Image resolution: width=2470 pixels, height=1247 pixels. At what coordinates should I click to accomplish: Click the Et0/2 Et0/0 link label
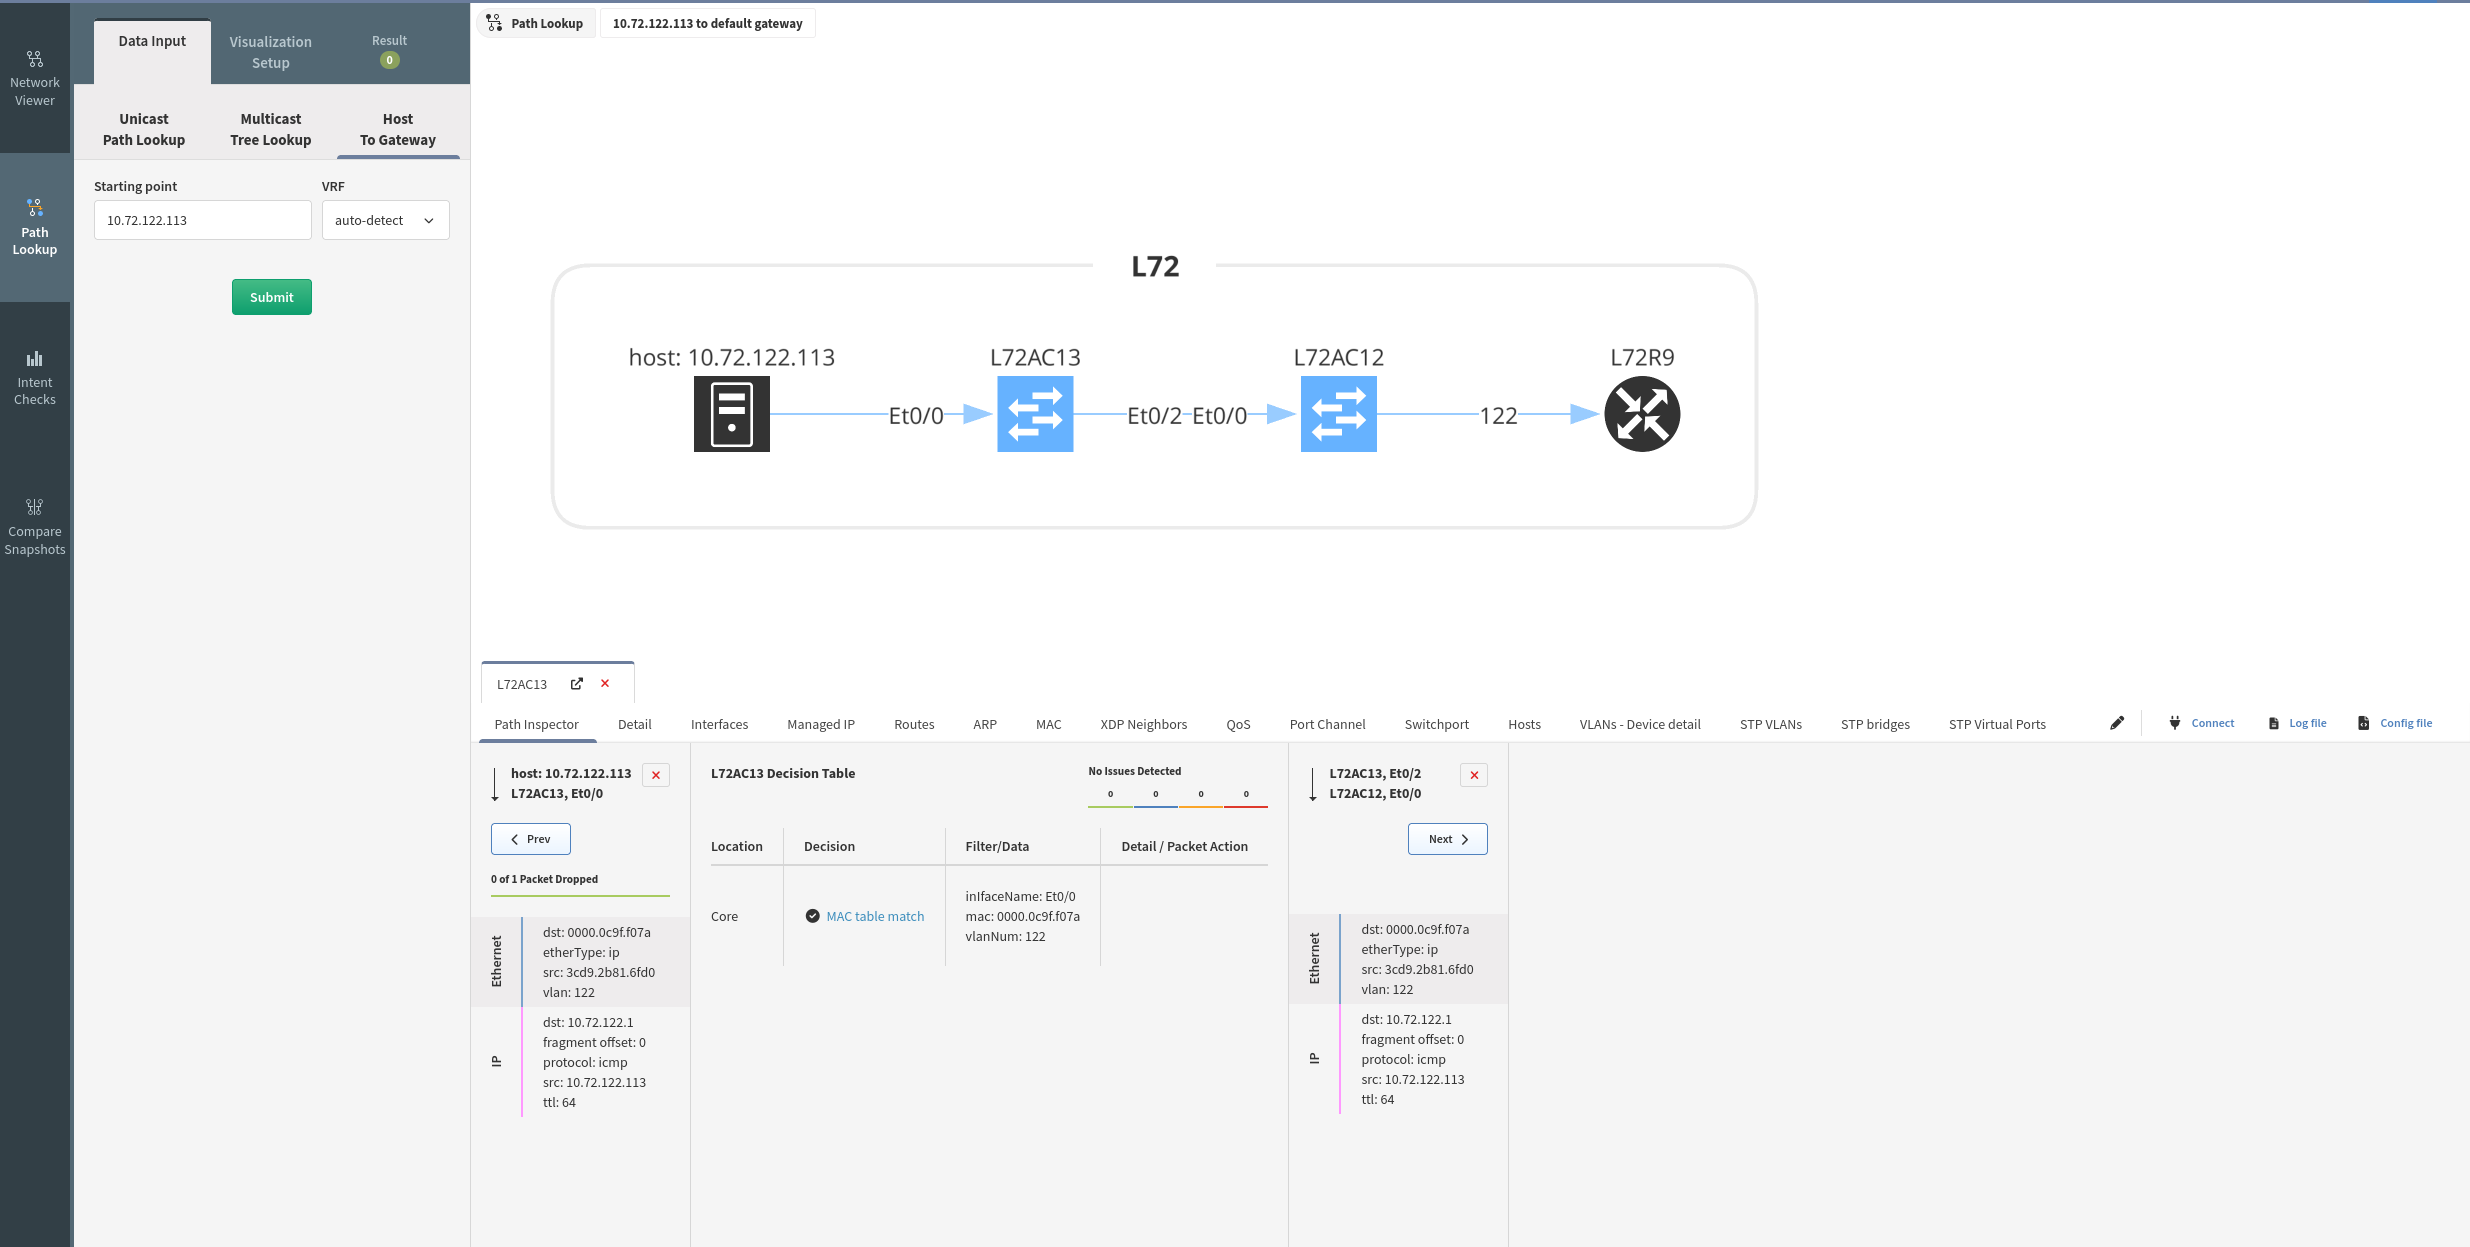1187,415
